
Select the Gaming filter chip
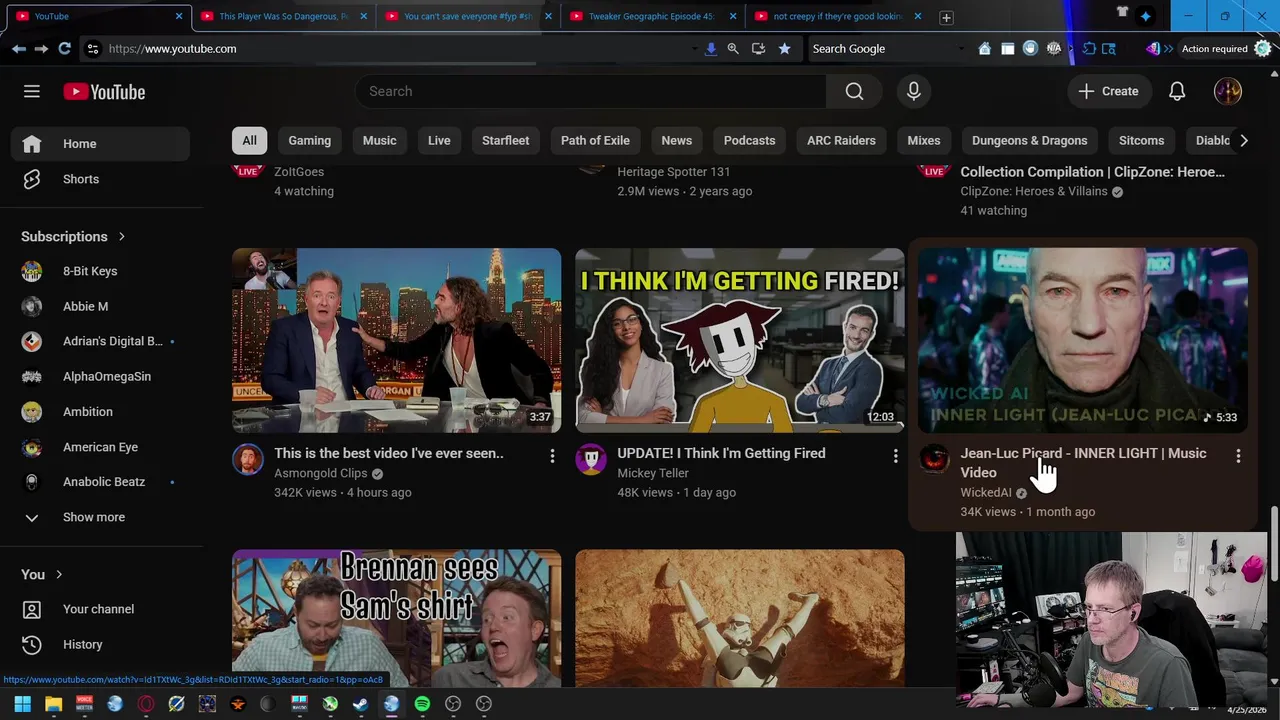pyautogui.click(x=310, y=140)
